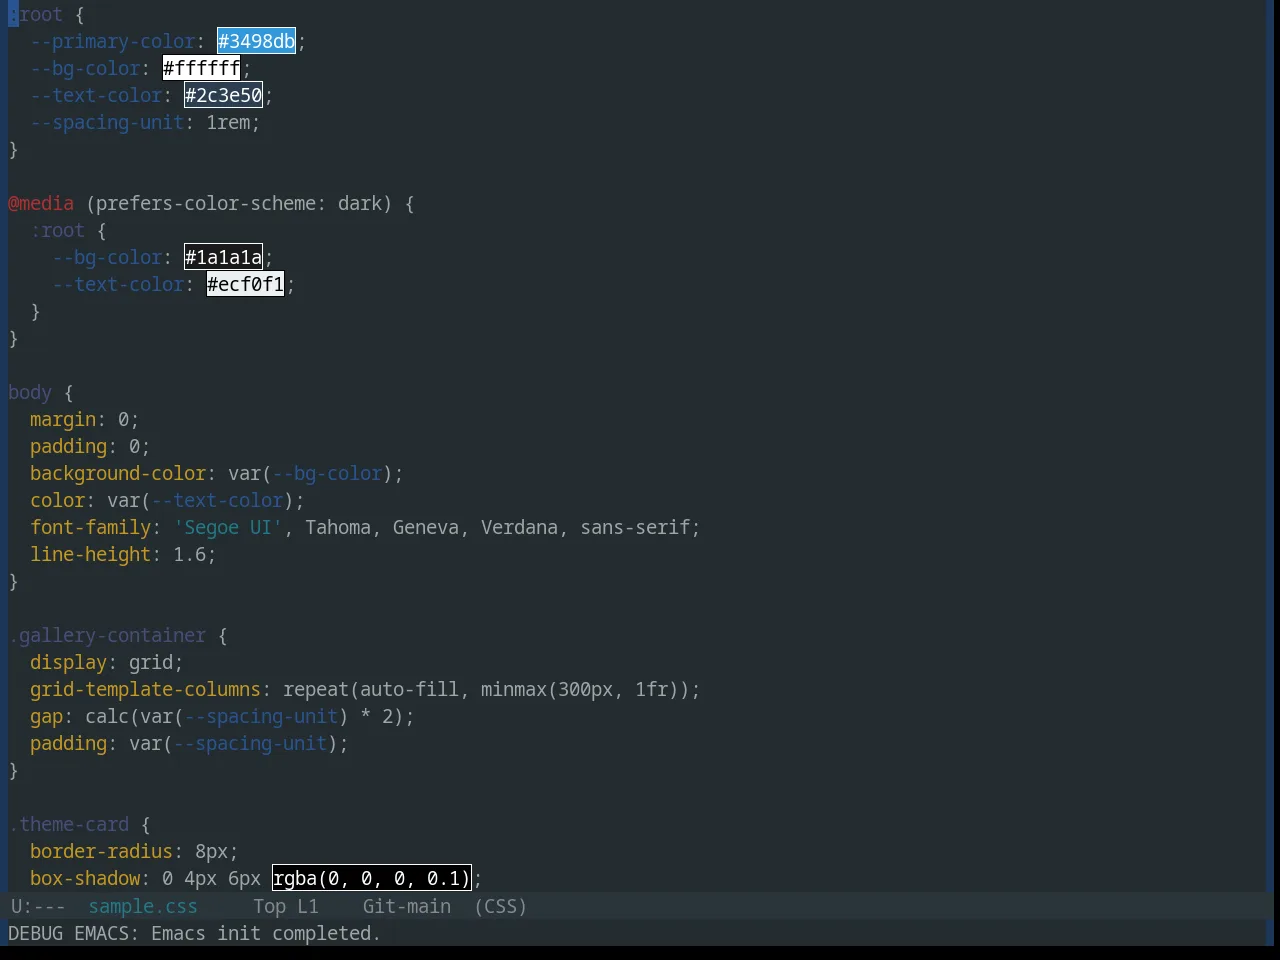Click the 'Segoe UI' string
The image size is (1280, 960).
228,527
